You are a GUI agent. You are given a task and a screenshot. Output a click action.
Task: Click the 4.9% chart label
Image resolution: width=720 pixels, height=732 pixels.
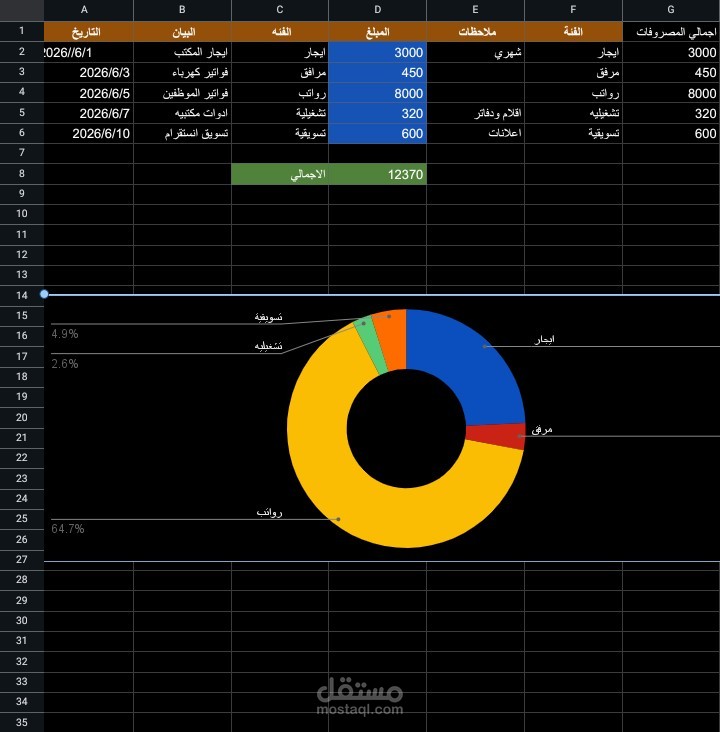[x=65, y=334]
